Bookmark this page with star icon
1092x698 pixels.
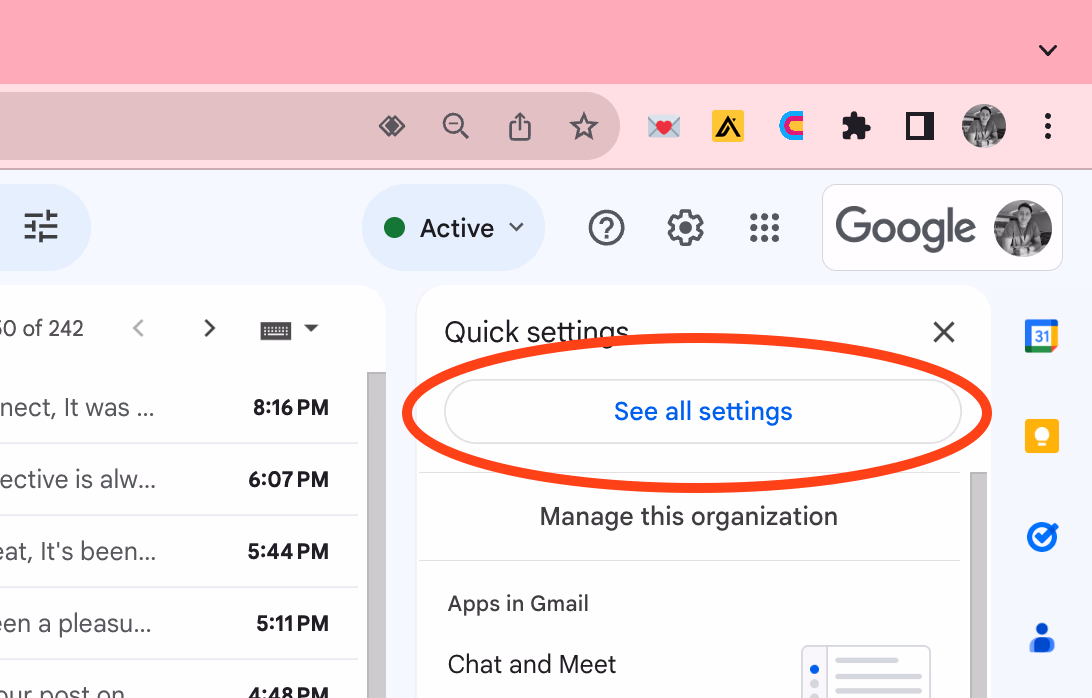583,127
